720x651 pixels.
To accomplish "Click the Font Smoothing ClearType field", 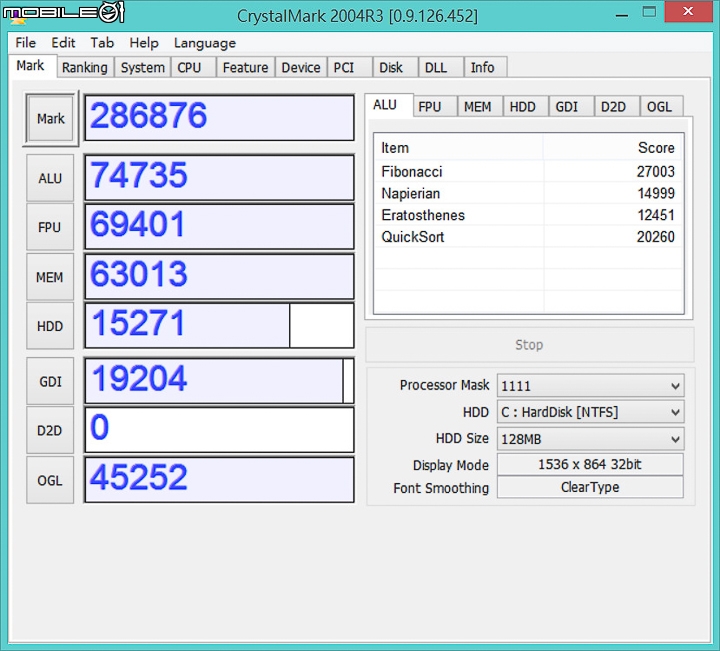I will click(x=590, y=487).
